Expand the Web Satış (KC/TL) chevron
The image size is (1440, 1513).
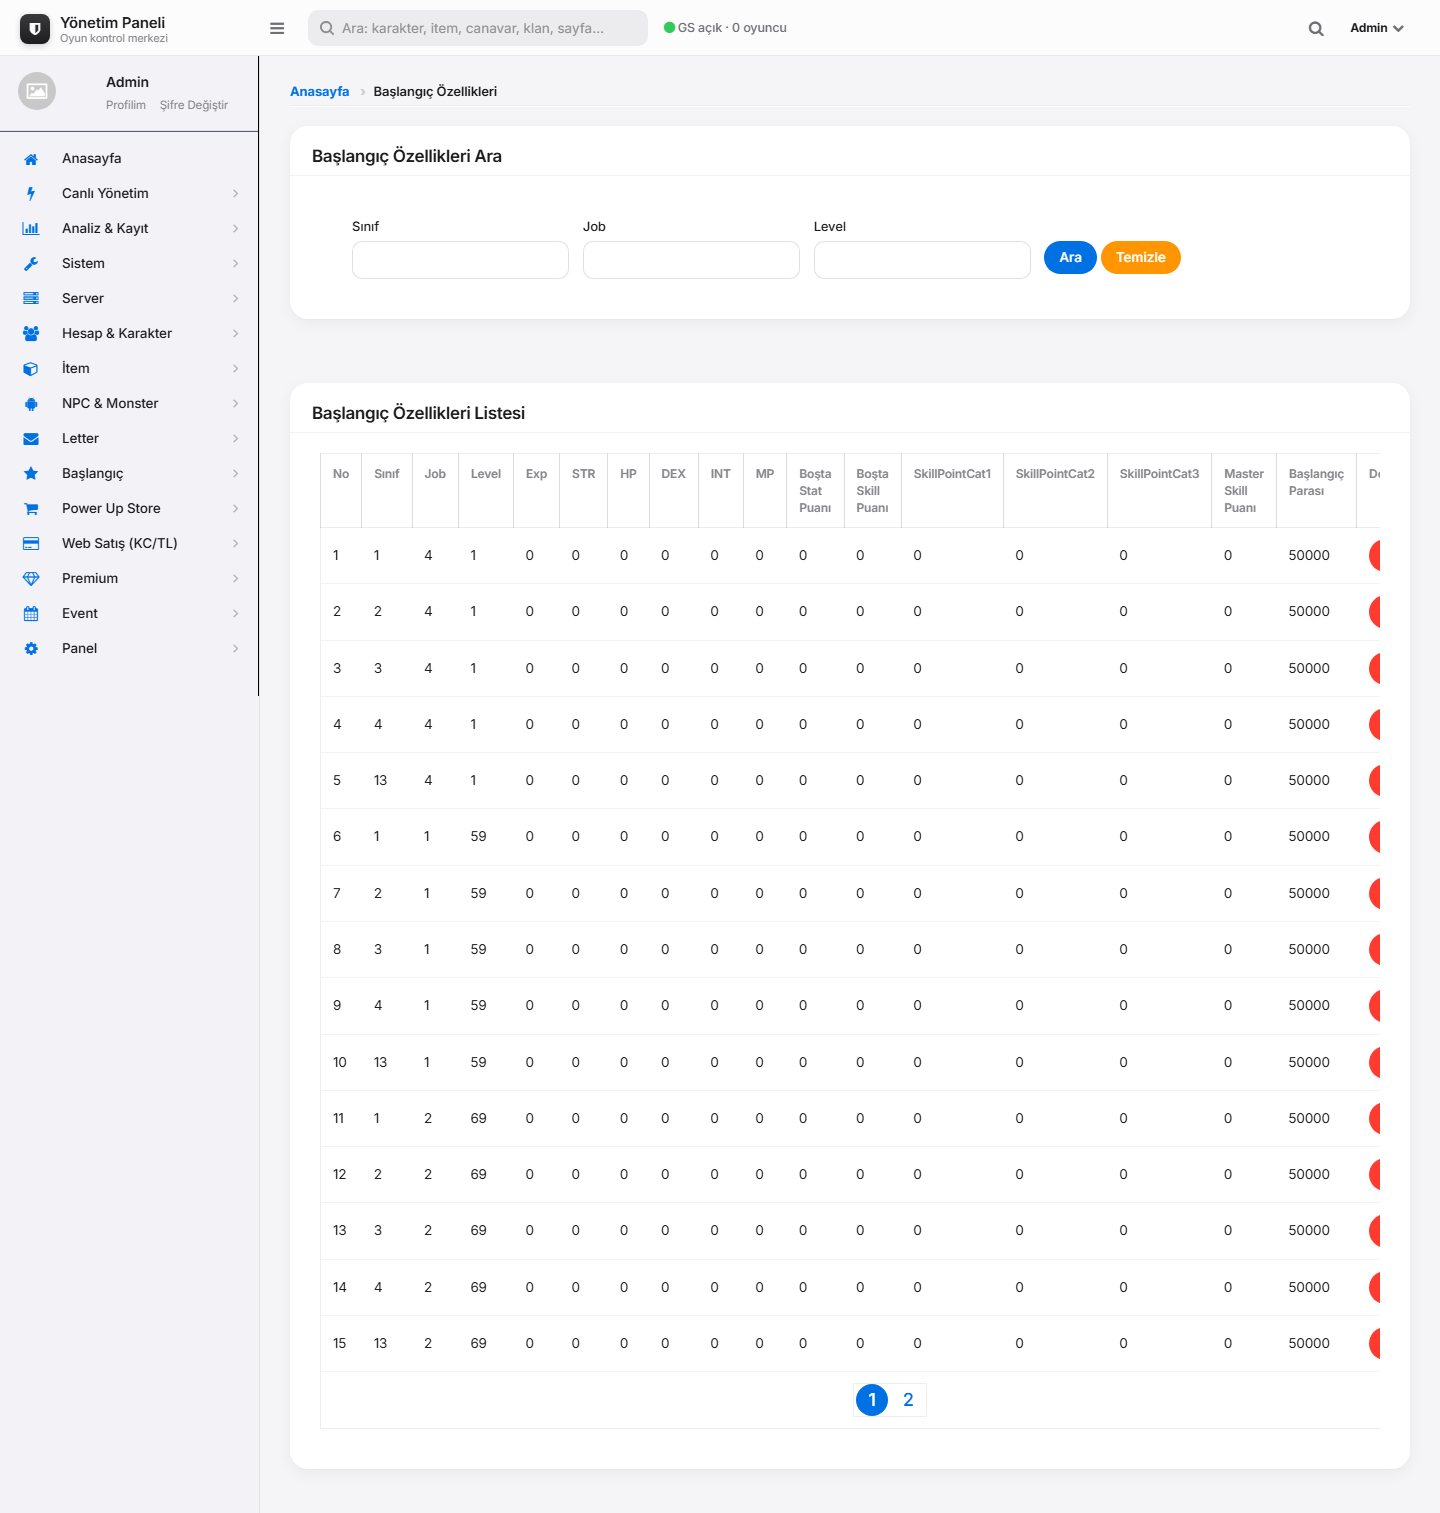[236, 544]
